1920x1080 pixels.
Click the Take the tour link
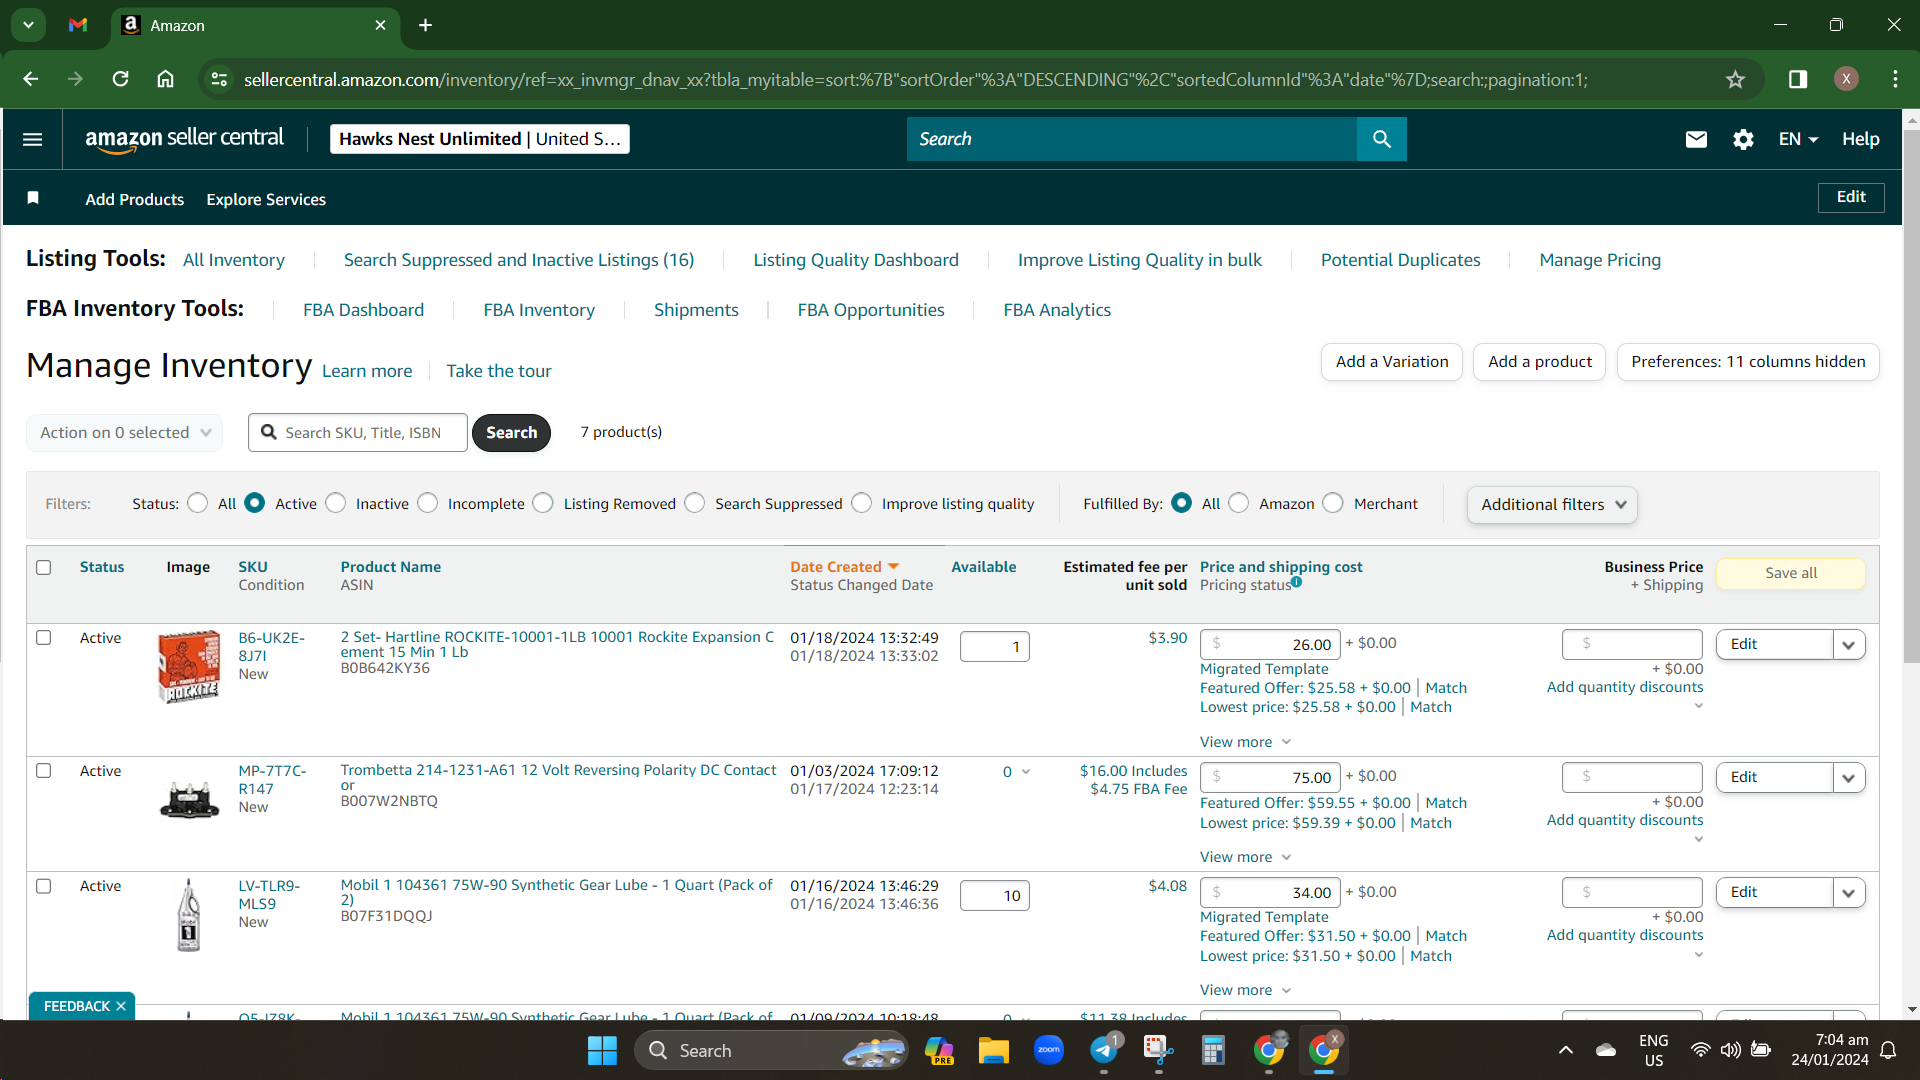tap(499, 371)
